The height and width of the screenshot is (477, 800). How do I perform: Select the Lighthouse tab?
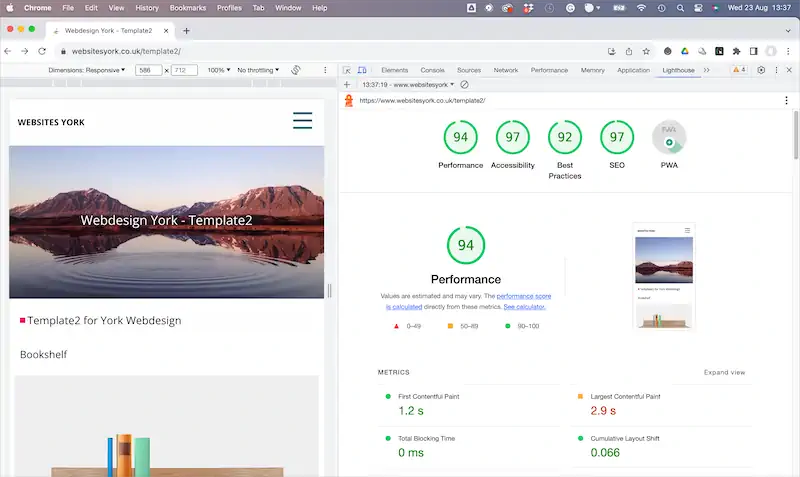click(x=678, y=70)
